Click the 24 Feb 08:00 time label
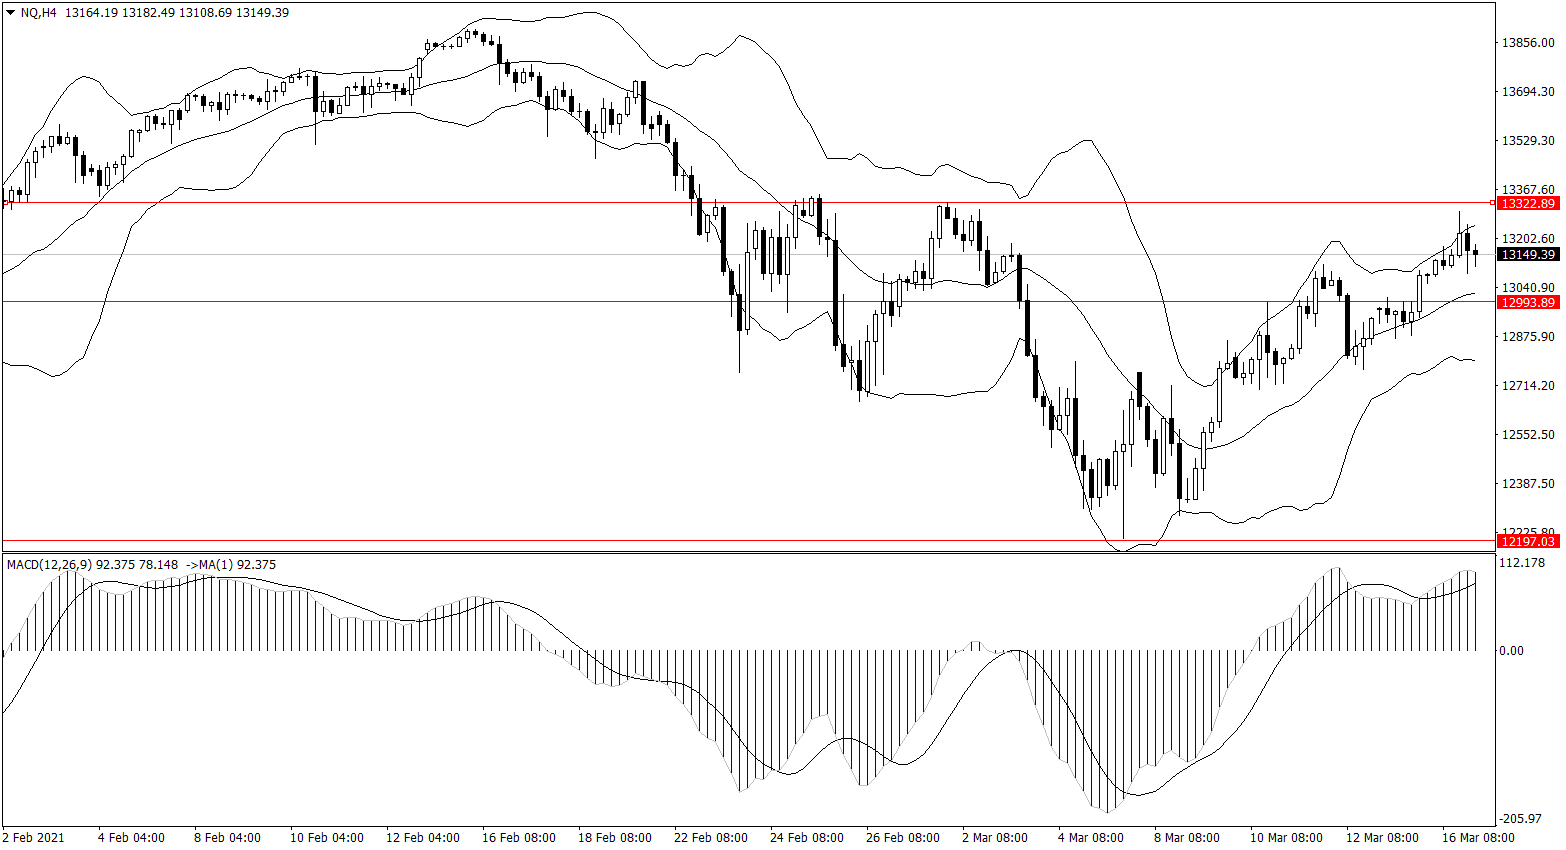The height and width of the screenshot is (850, 1566). [x=806, y=838]
